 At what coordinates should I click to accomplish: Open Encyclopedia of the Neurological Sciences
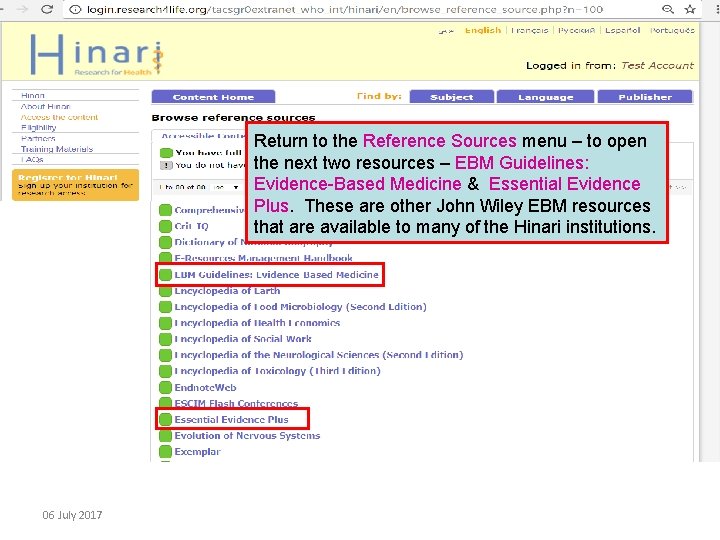319,355
